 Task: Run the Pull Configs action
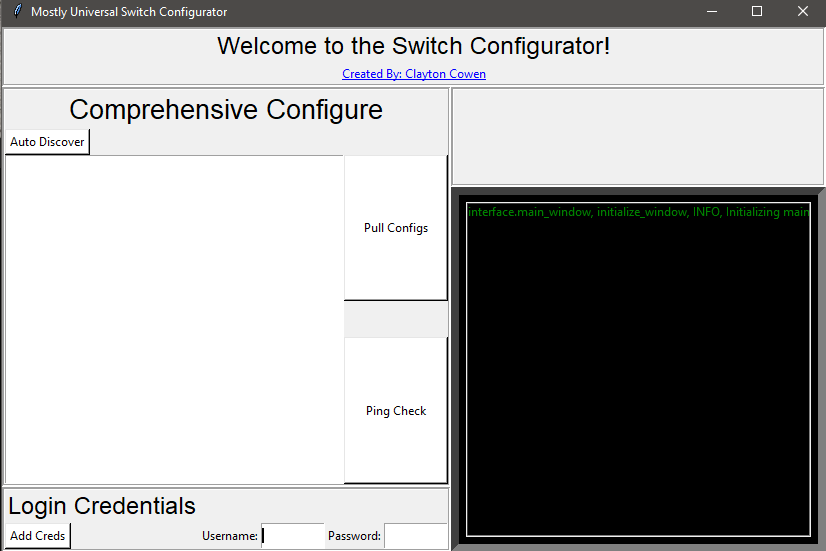tap(396, 228)
